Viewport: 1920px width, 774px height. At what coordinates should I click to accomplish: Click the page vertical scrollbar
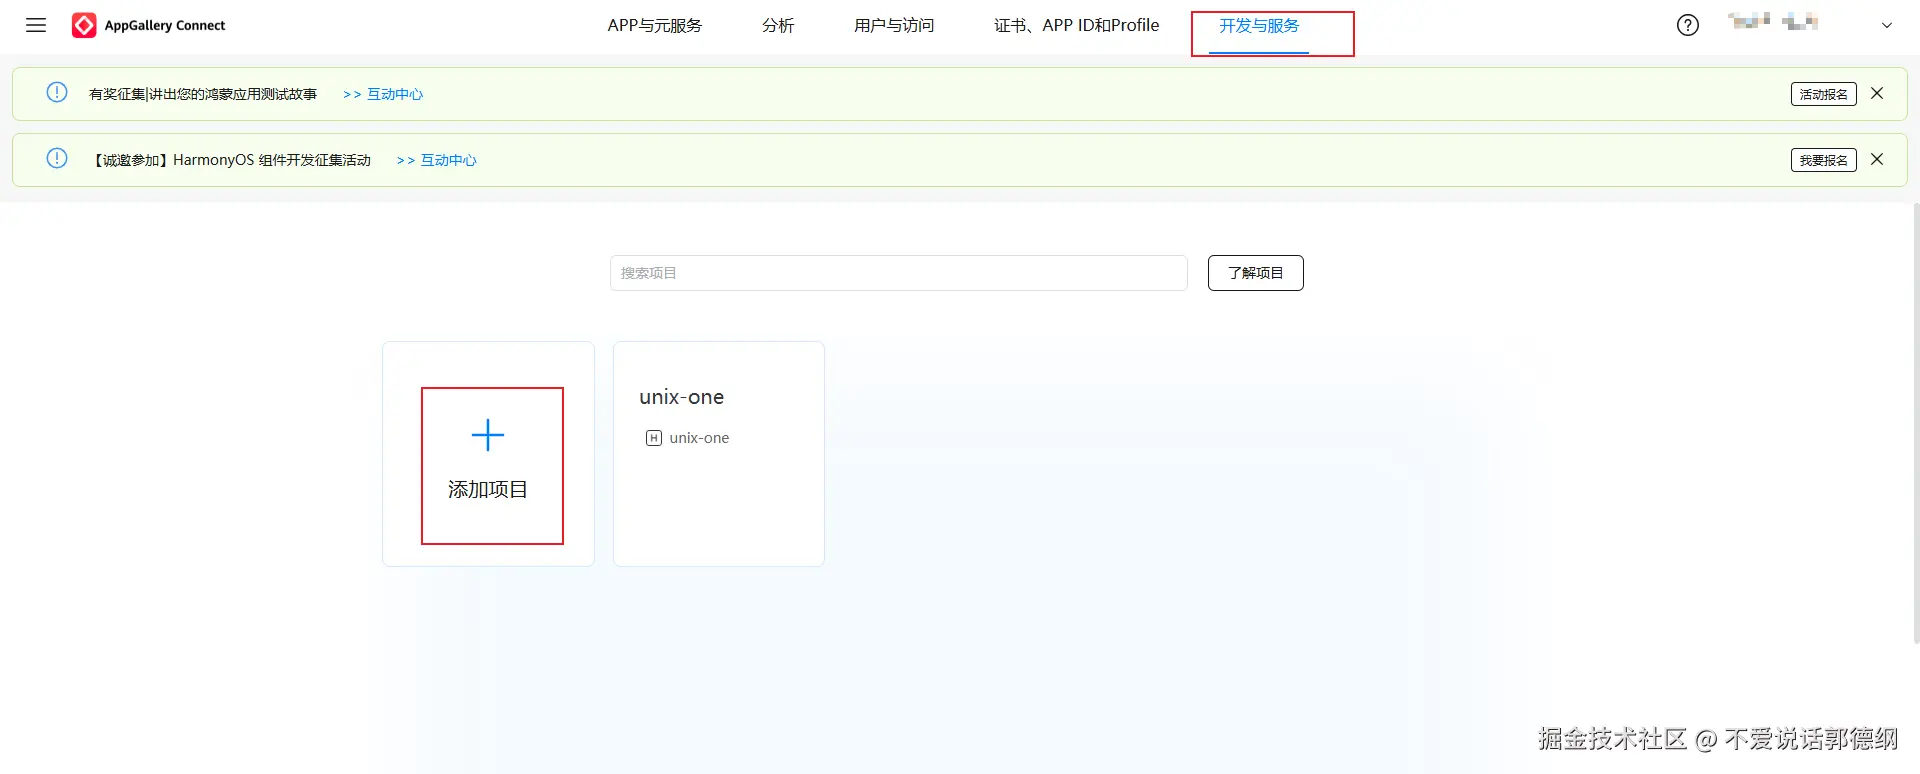coord(1915,423)
